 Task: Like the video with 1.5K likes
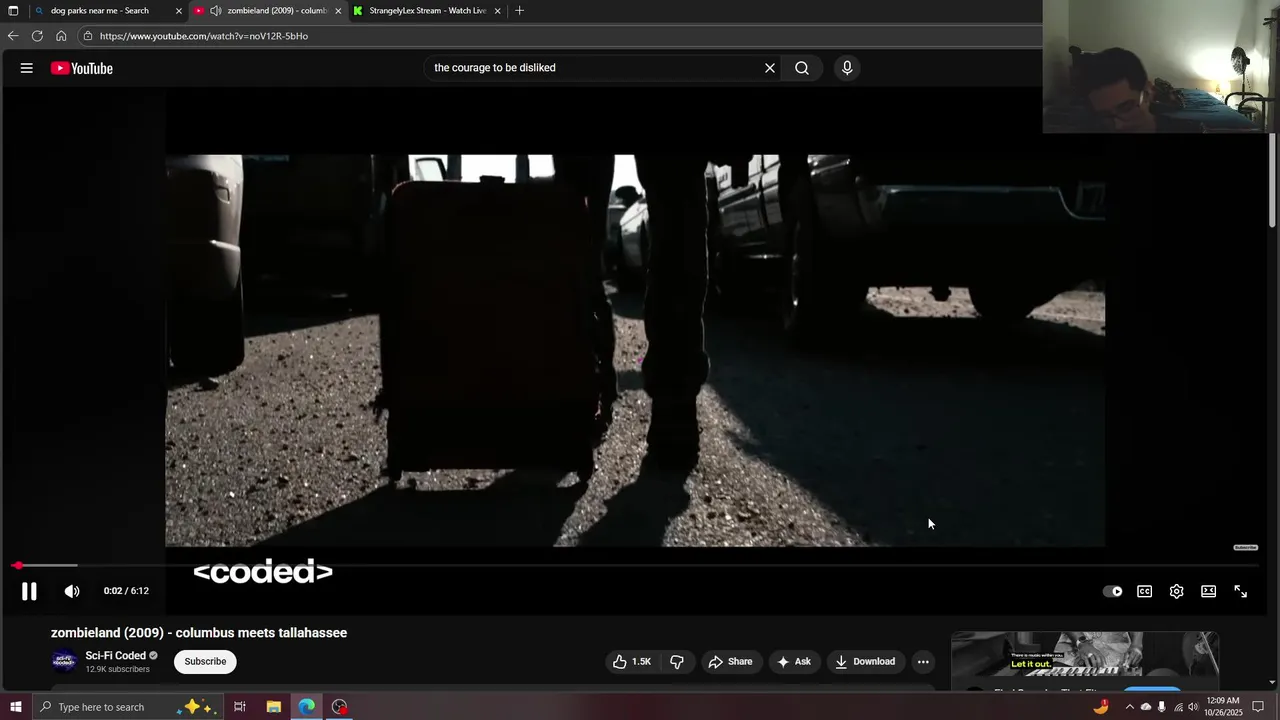[632, 661]
